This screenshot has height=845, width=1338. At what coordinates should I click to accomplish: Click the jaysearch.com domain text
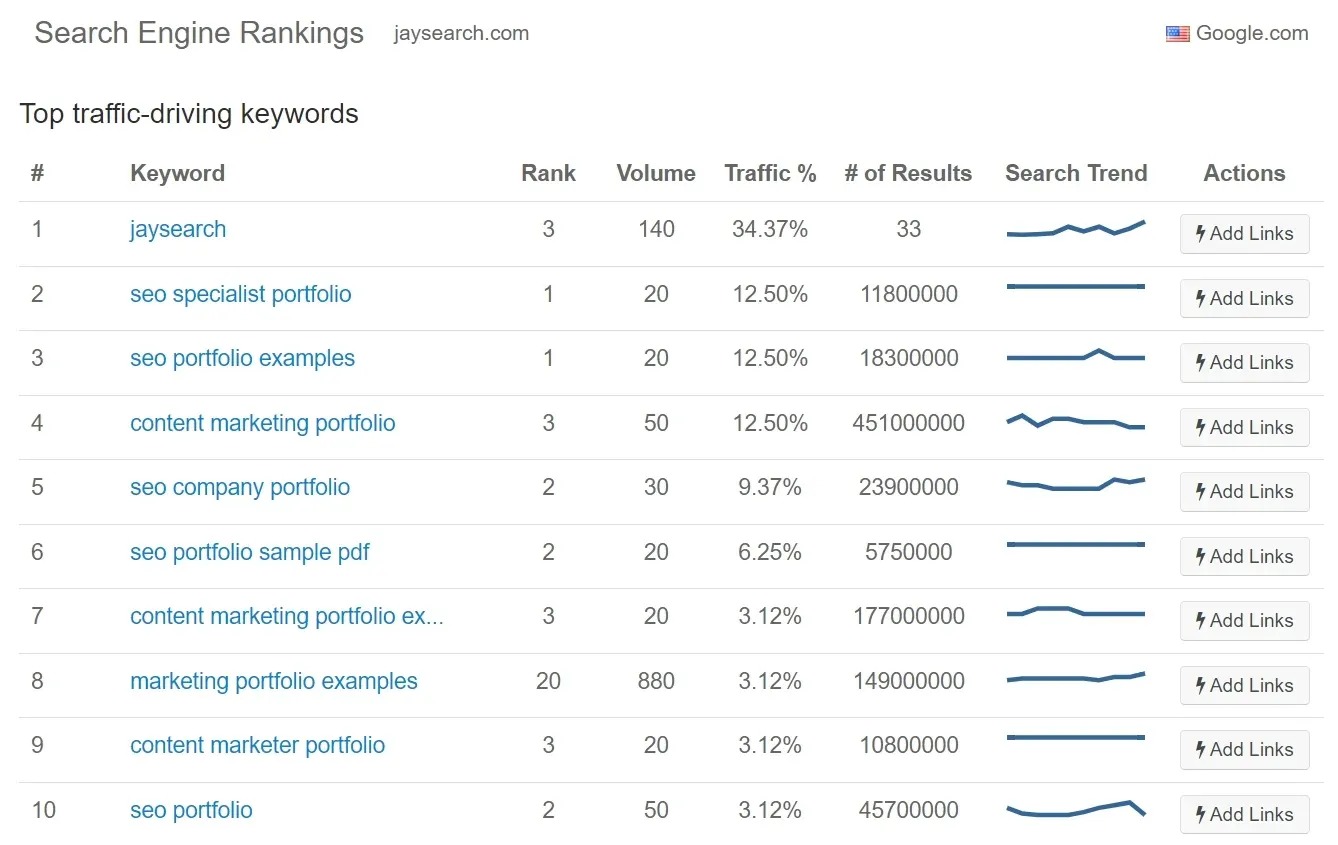point(461,33)
